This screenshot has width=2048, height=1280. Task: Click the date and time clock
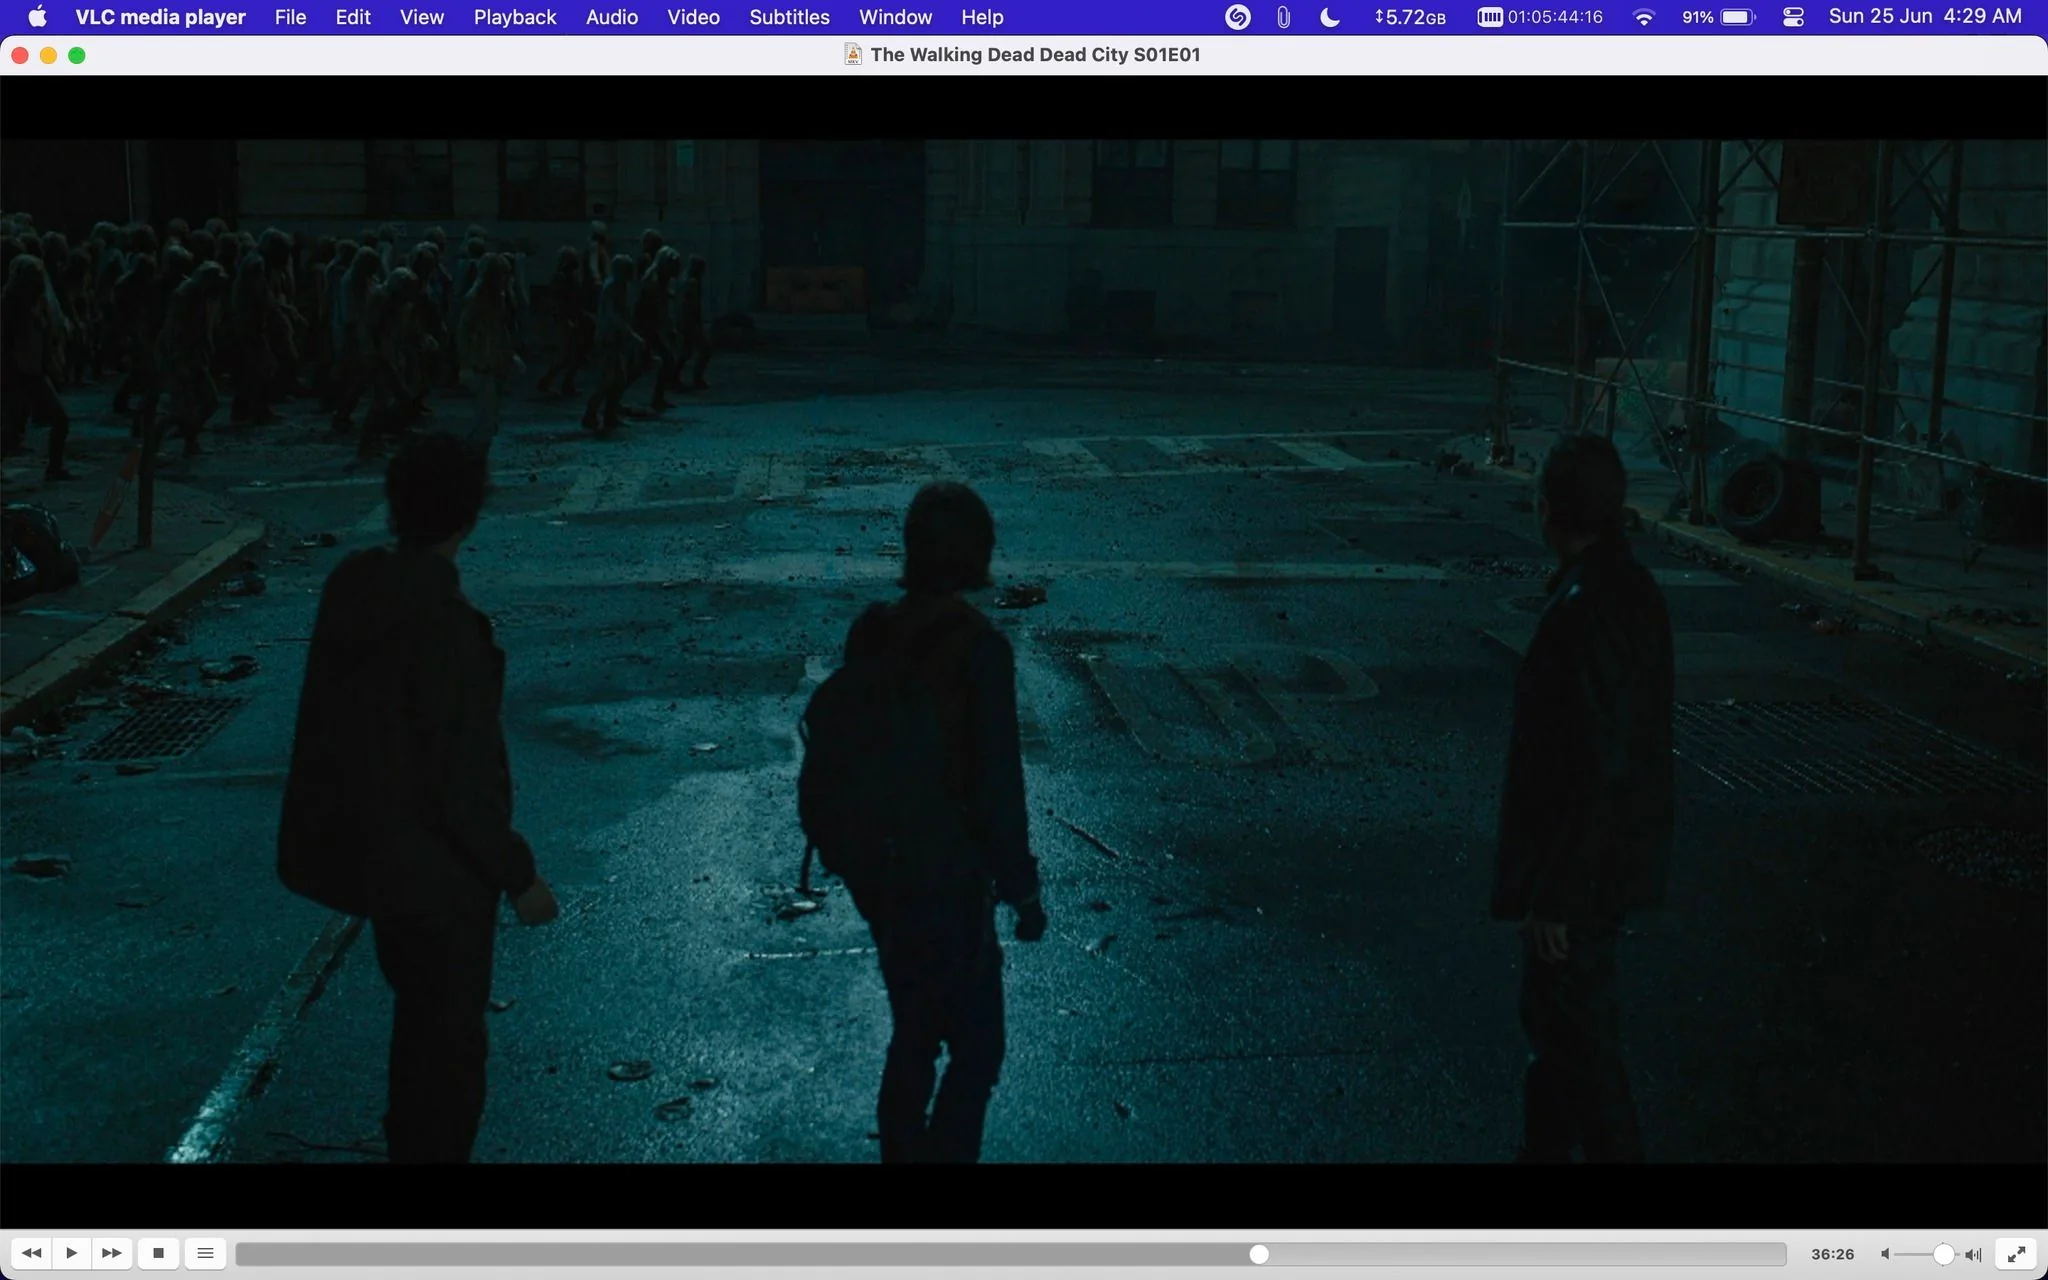(x=1925, y=17)
